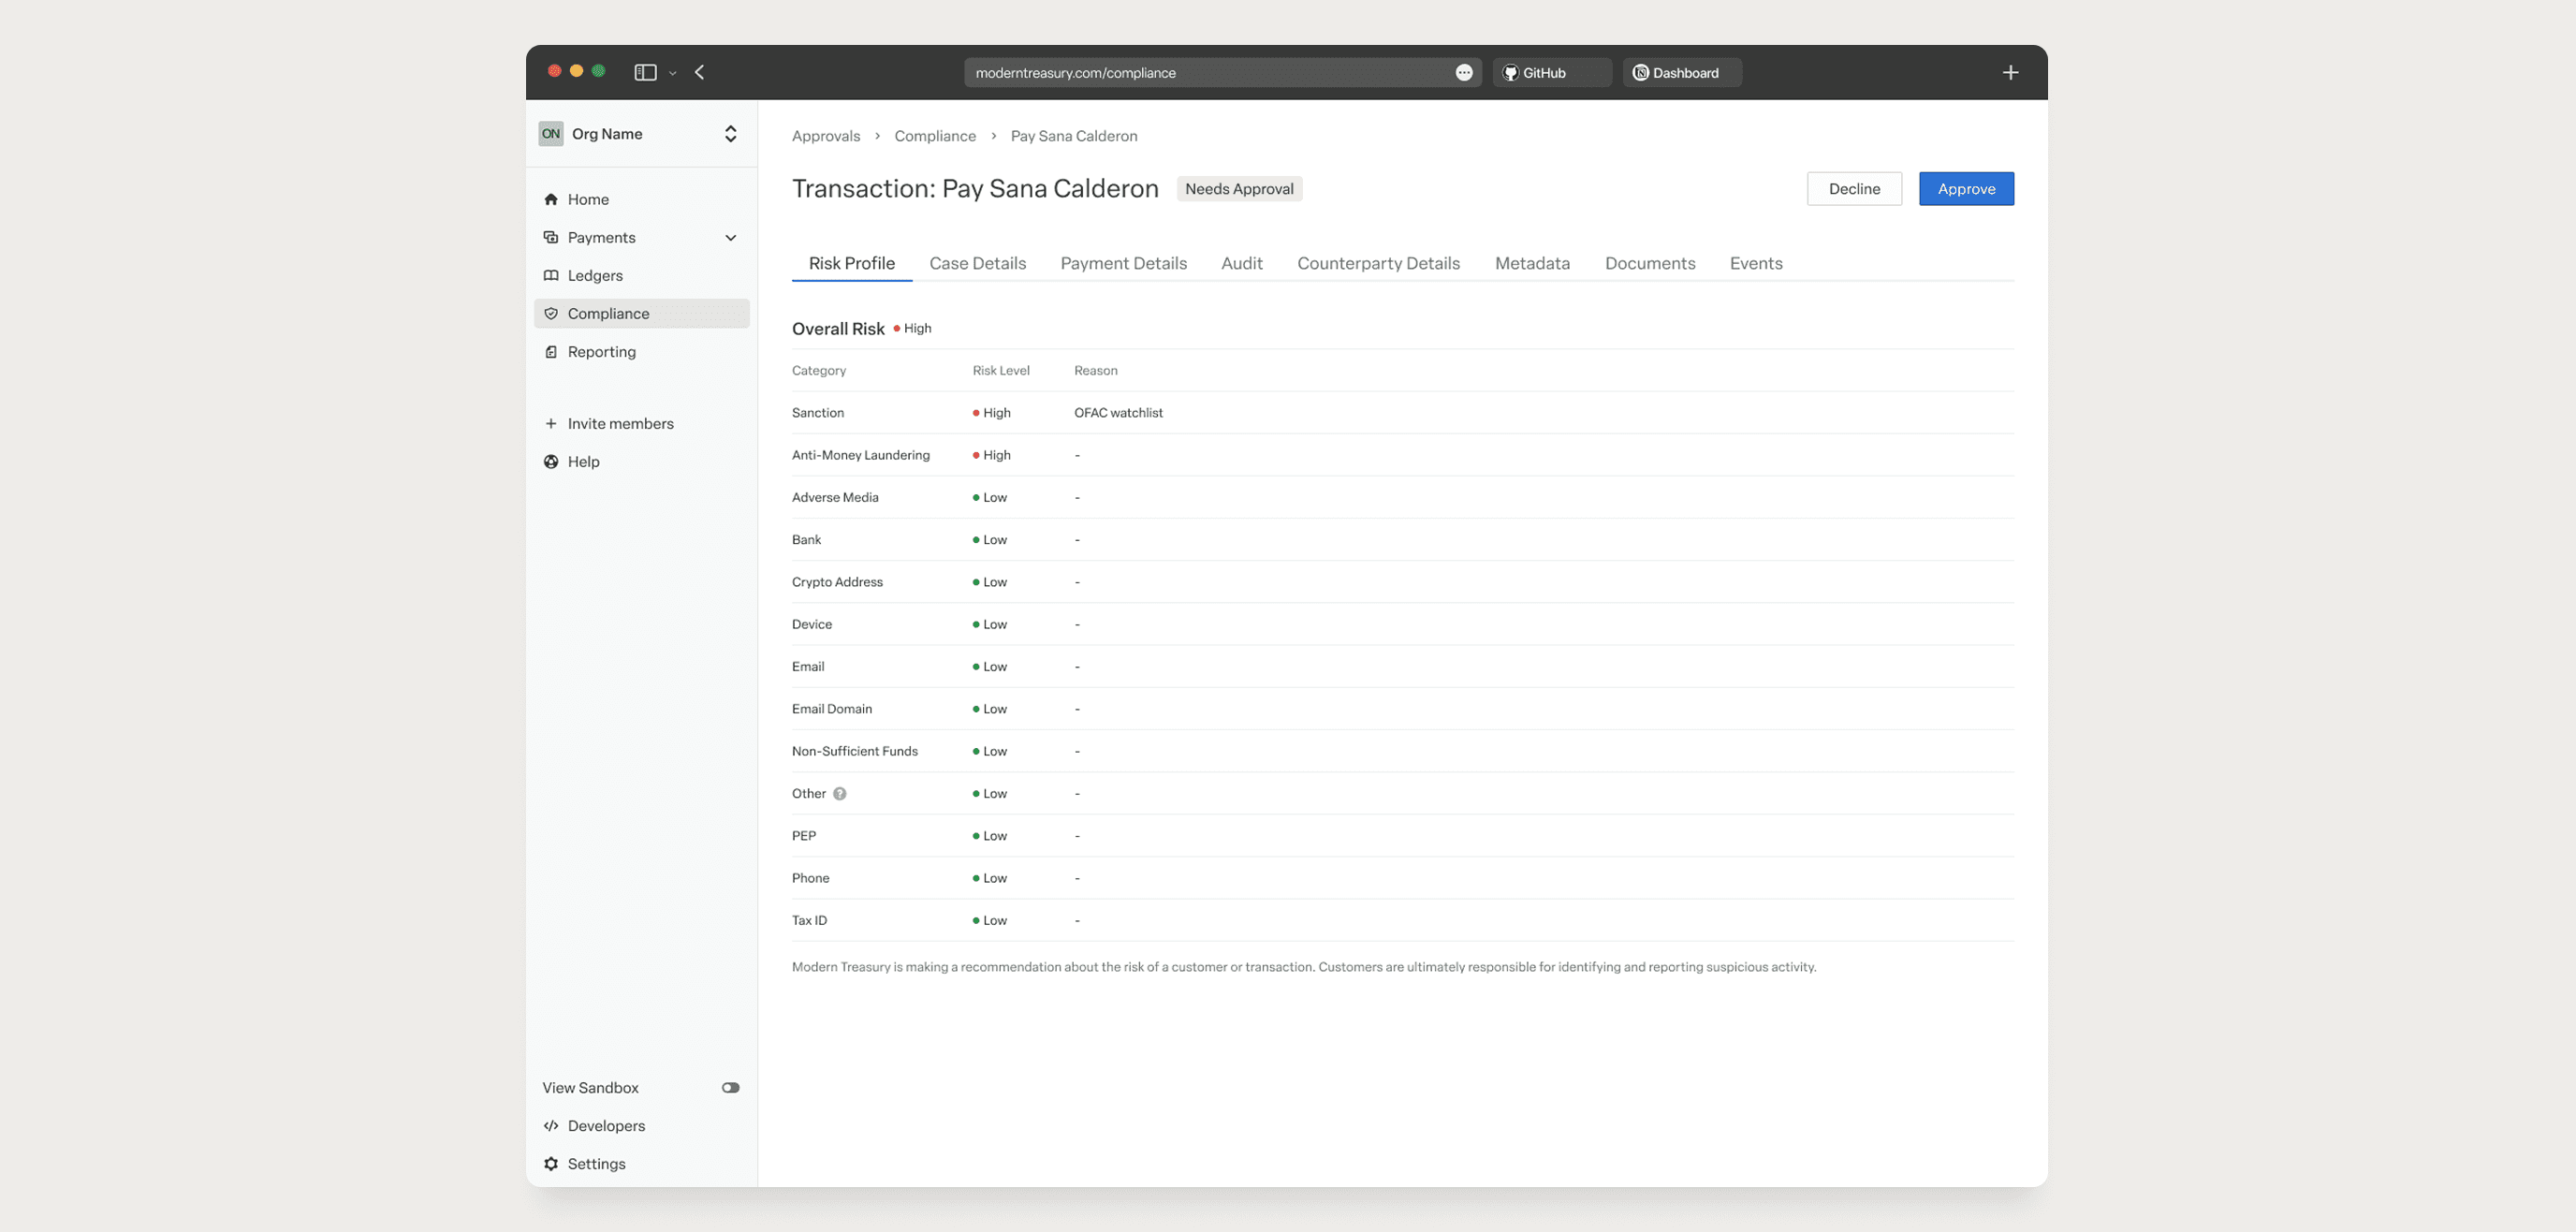This screenshot has height=1232, width=2576.
Task: Open Settings via the gear icon
Action: pyautogui.click(x=551, y=1163)
